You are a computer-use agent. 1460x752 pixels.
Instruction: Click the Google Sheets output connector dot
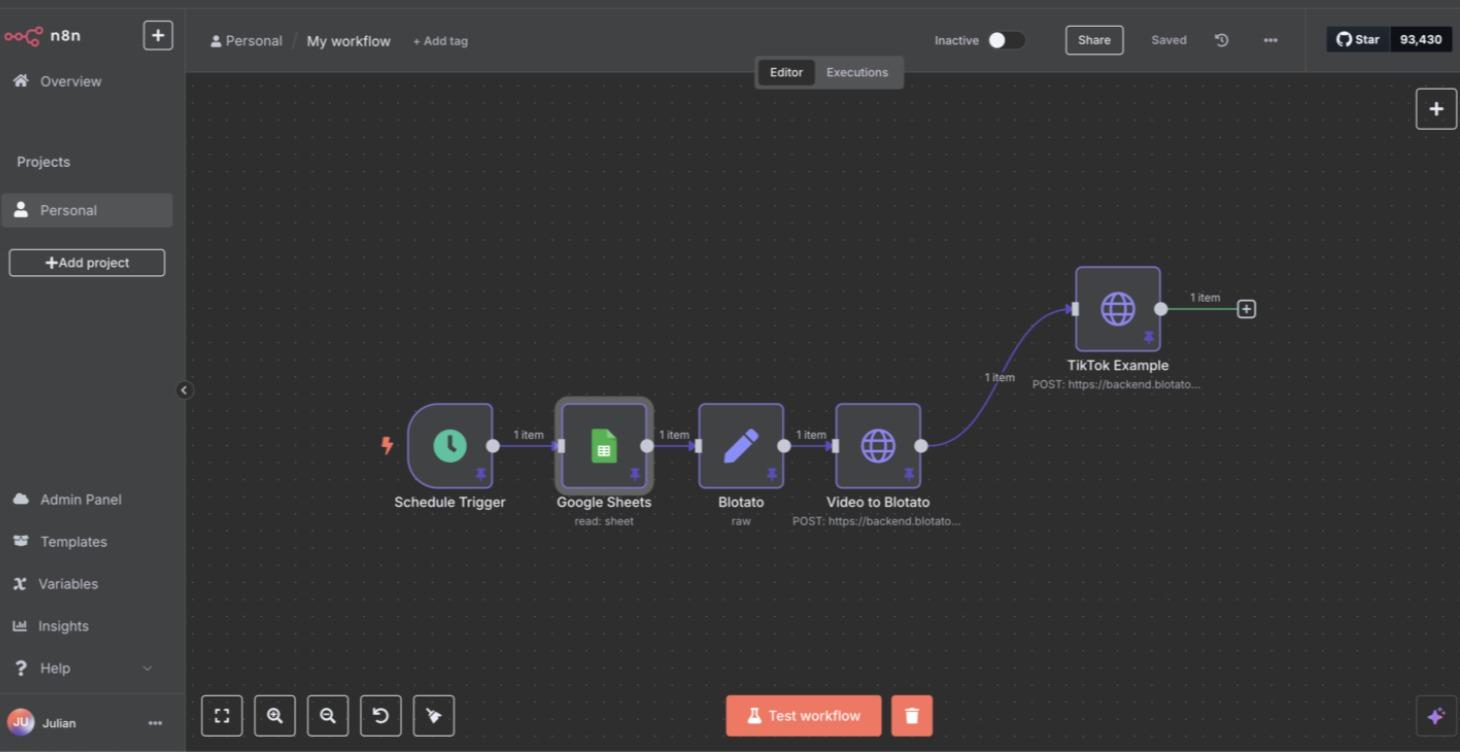tap(647, 446)
